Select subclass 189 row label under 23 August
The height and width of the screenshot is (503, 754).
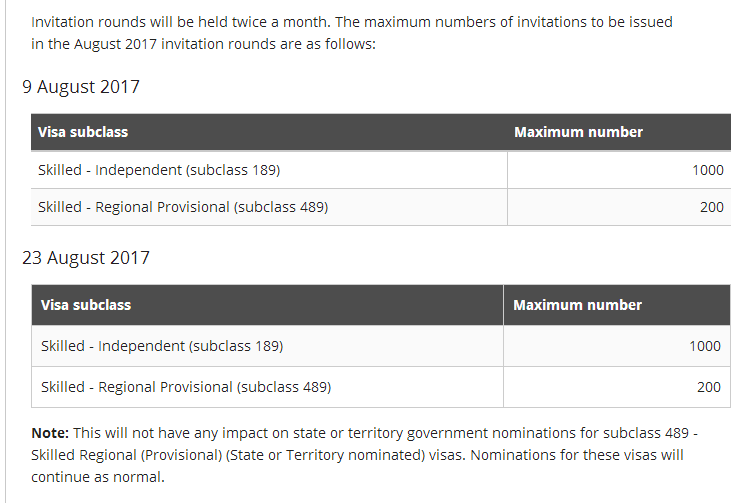tap(162, 346)
